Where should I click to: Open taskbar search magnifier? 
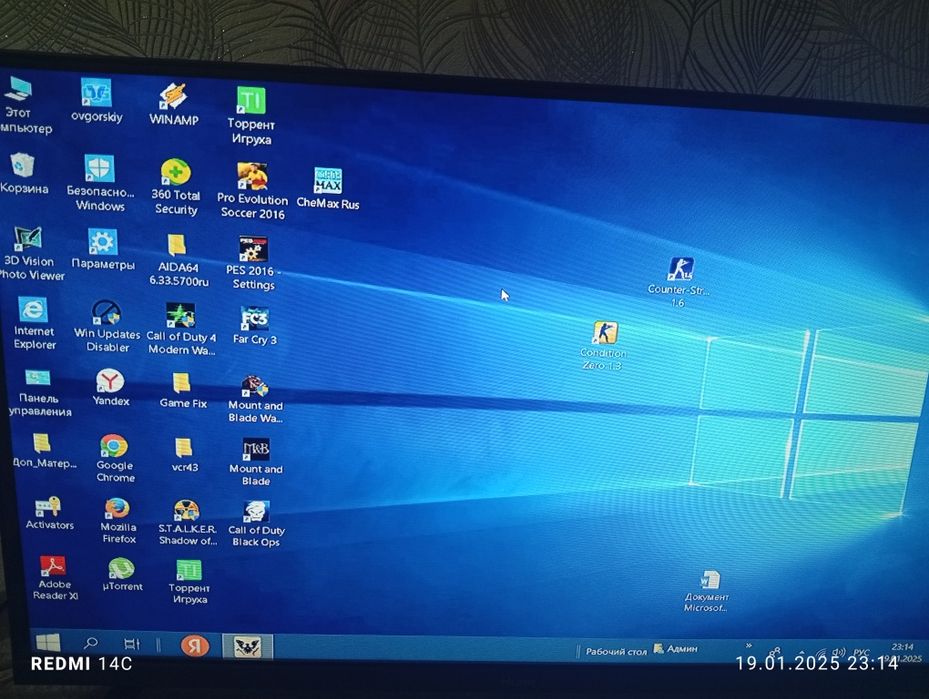(91, 643)
